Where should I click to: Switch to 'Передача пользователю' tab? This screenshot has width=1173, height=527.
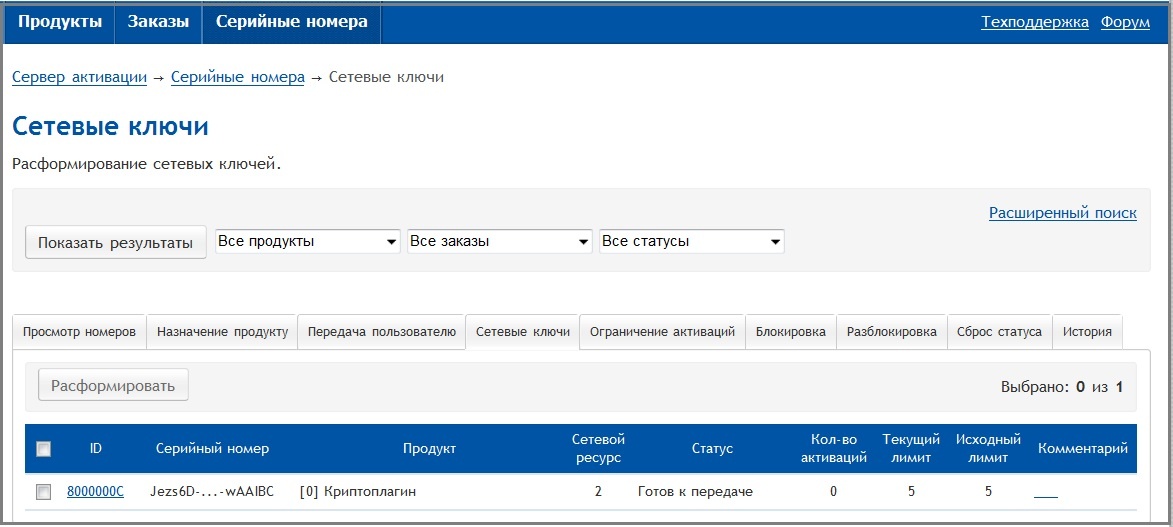click(381, 332)
